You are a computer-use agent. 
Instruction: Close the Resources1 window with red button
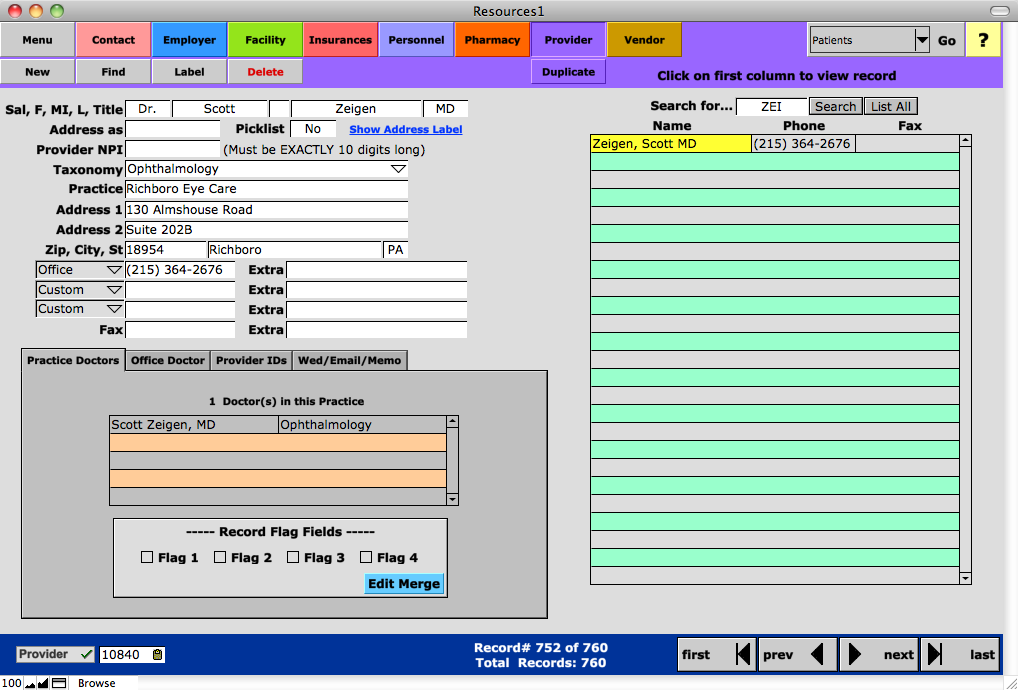point(15,11)
